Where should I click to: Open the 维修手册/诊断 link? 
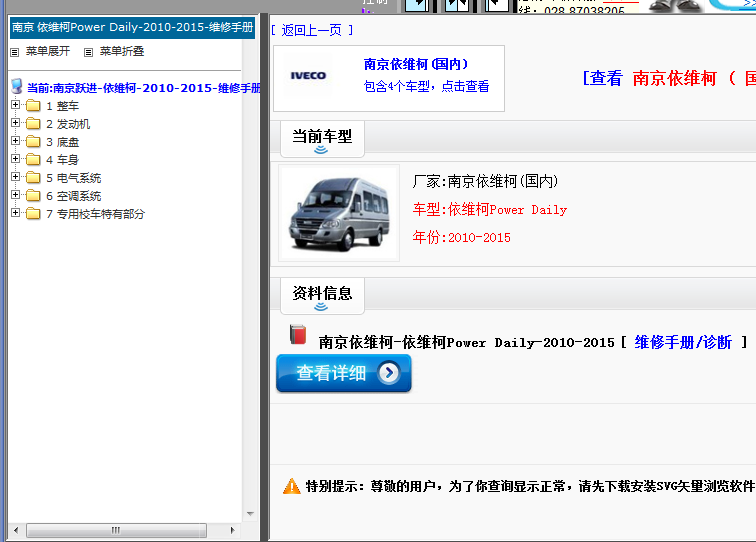(683, 342)
